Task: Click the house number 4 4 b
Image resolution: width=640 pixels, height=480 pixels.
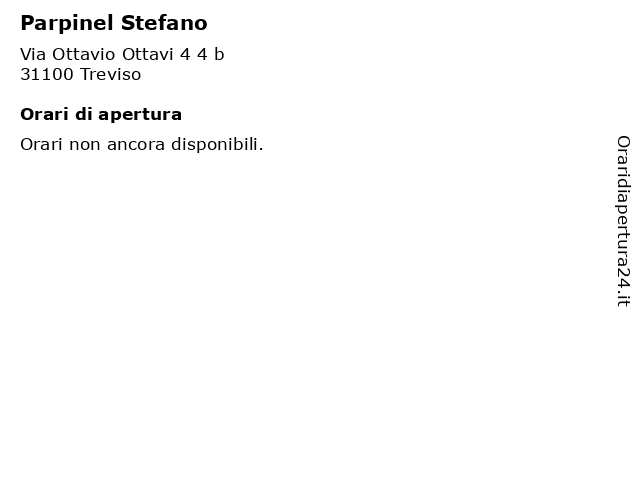Action: pos(202,54)
